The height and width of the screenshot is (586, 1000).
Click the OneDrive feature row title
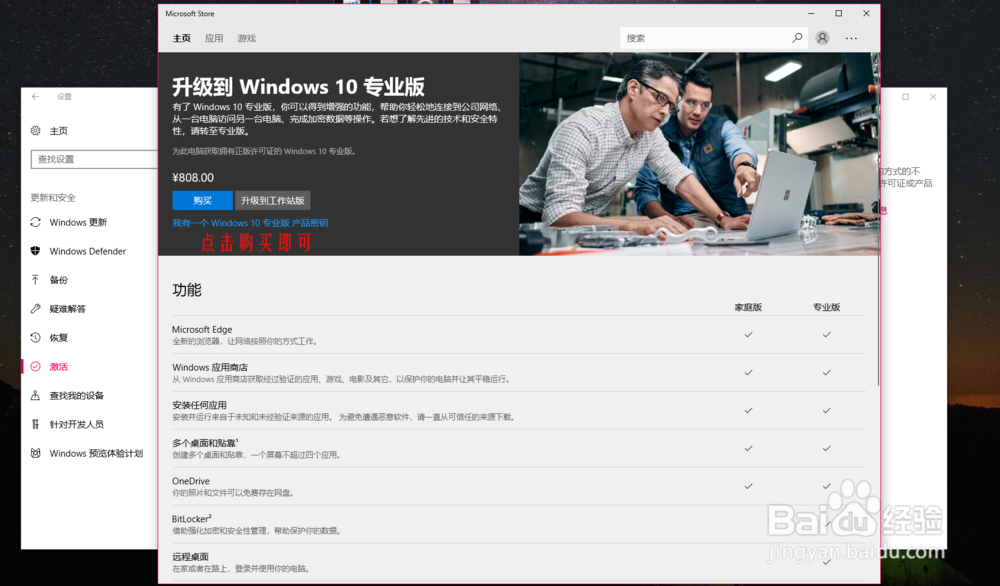(x=191, y=481)
